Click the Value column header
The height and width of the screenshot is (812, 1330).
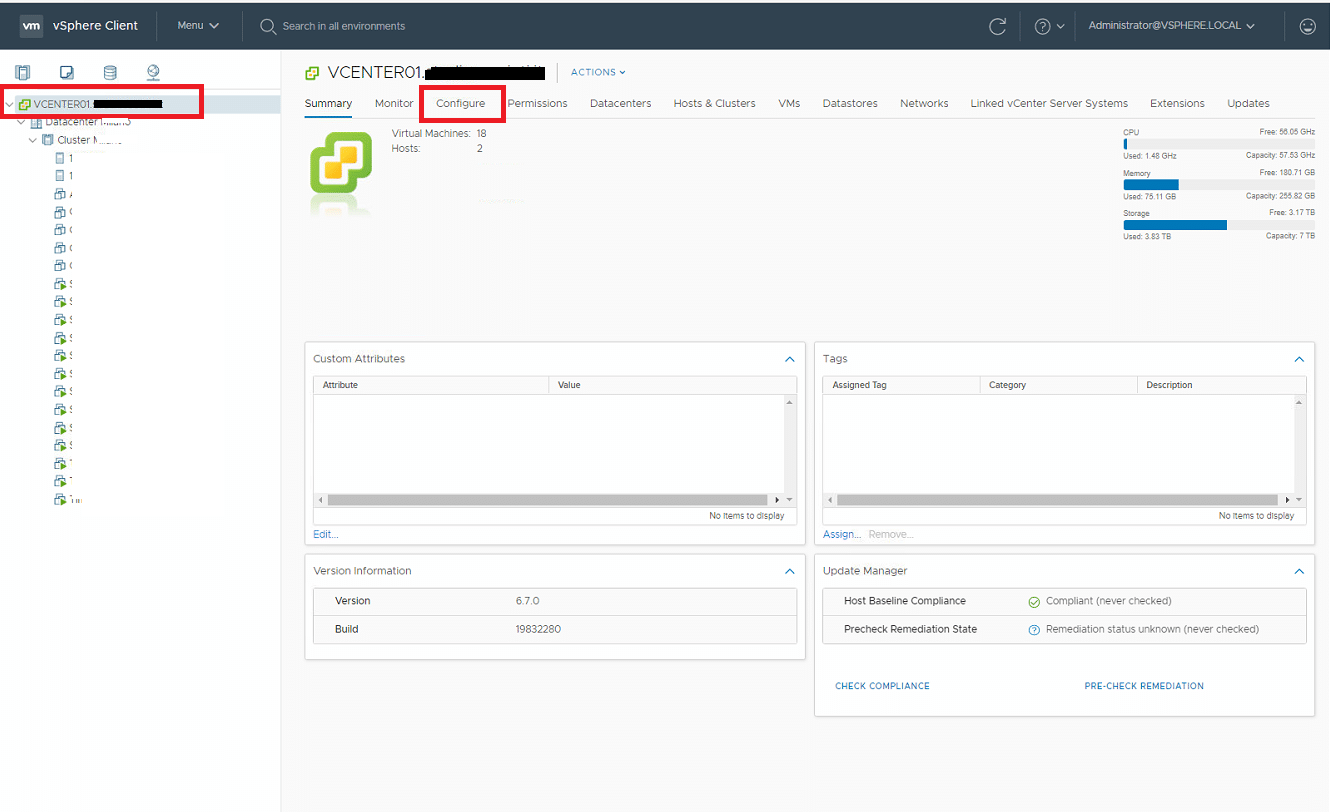(673, 385)
